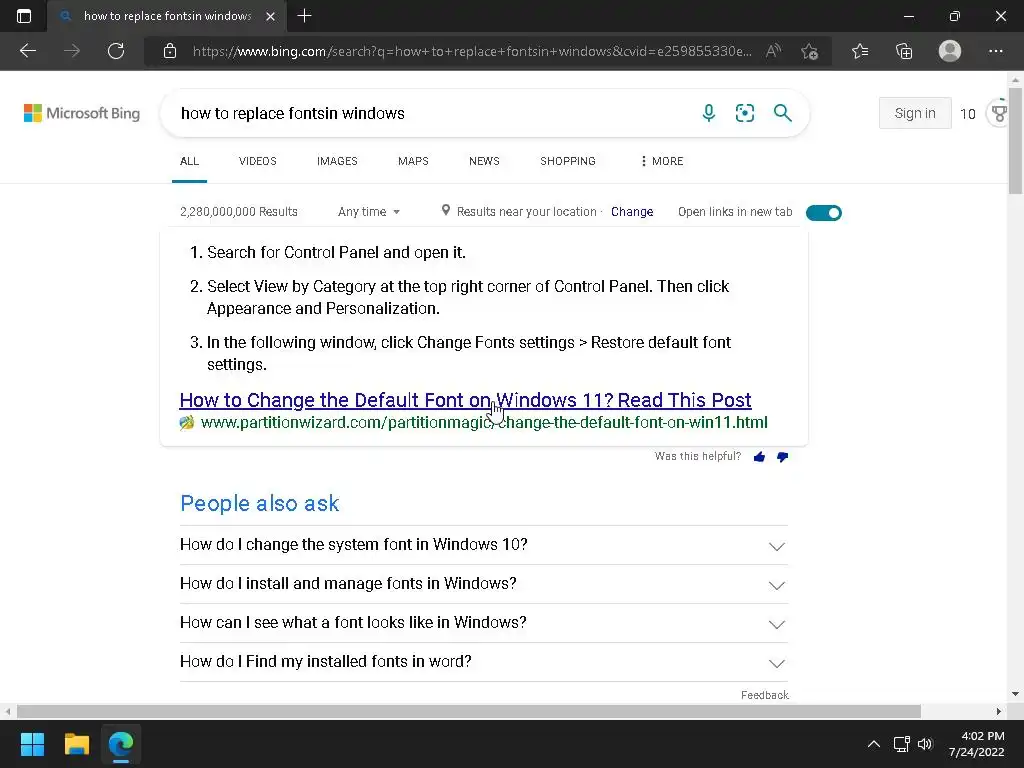
Task: Open the Any time filter dropdown
Action: pos(369,212)
